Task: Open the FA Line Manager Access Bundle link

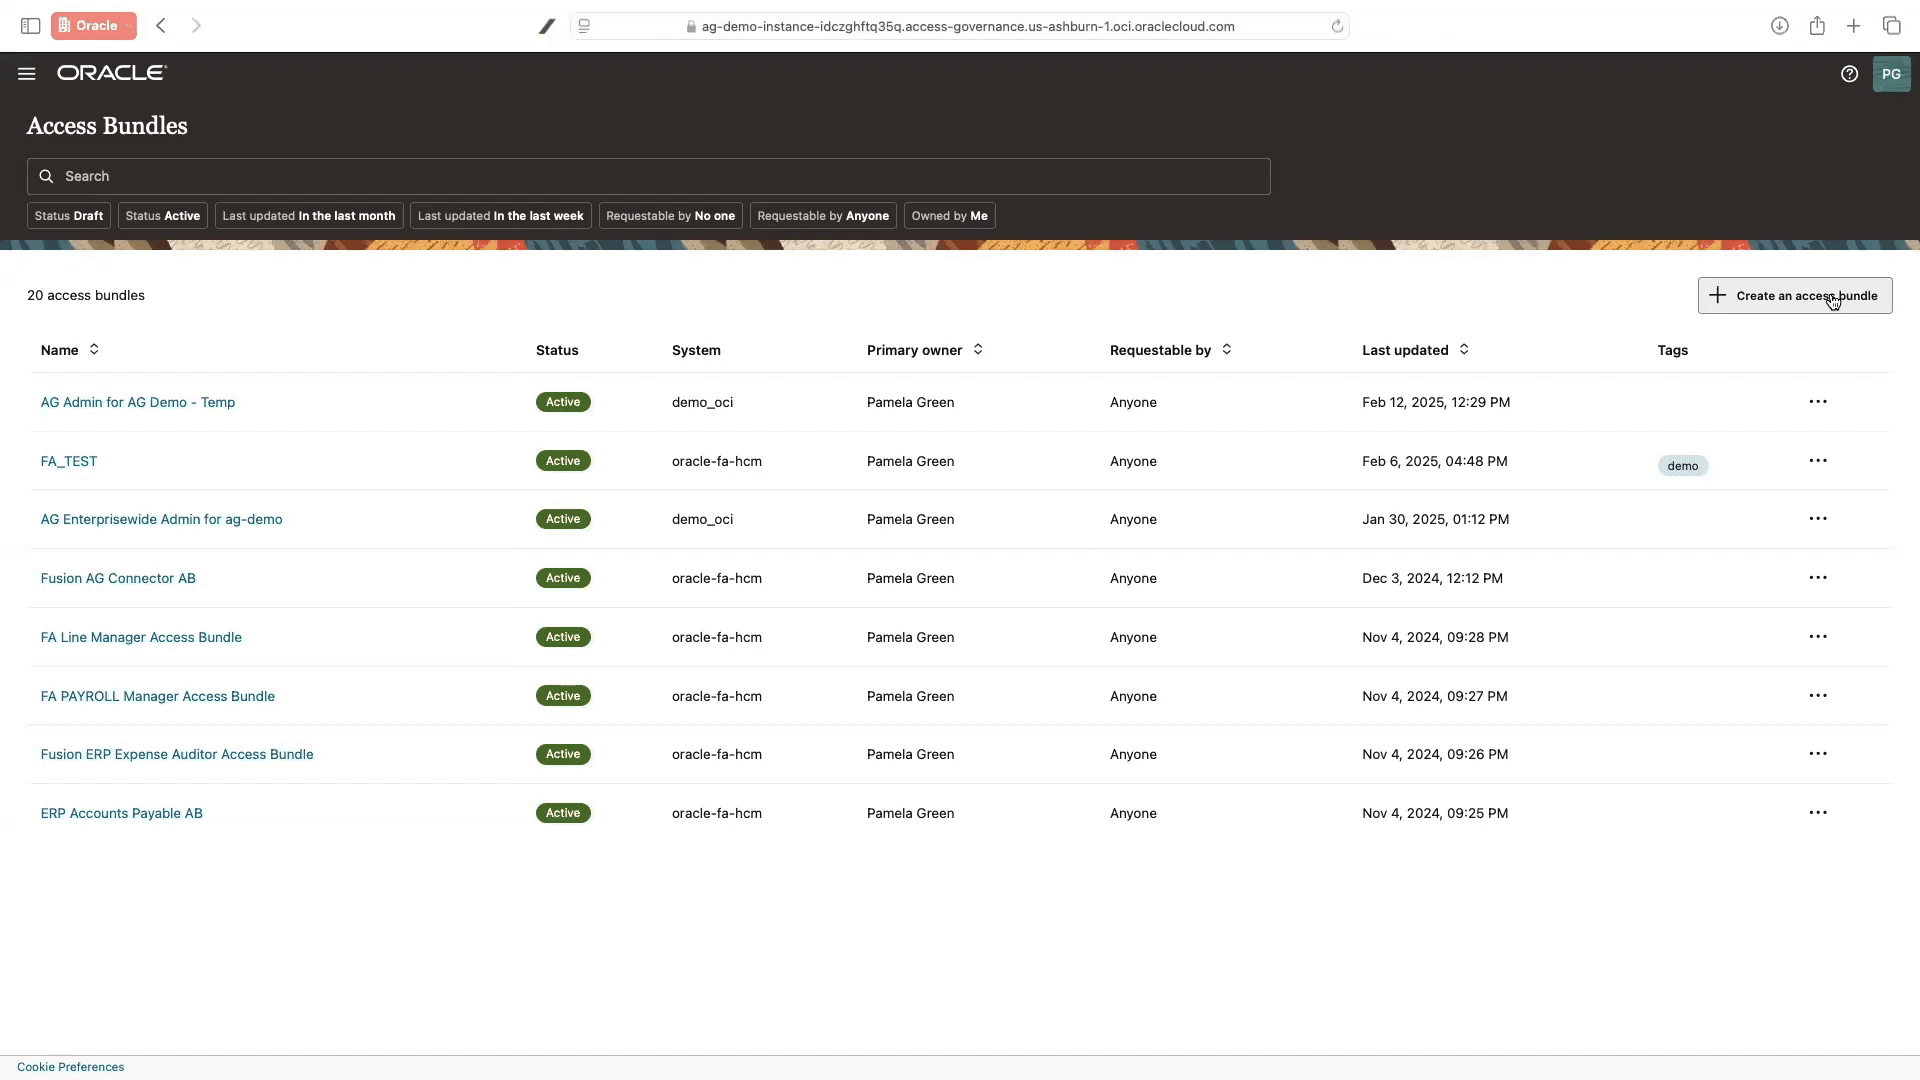Action: coord(141,637)
